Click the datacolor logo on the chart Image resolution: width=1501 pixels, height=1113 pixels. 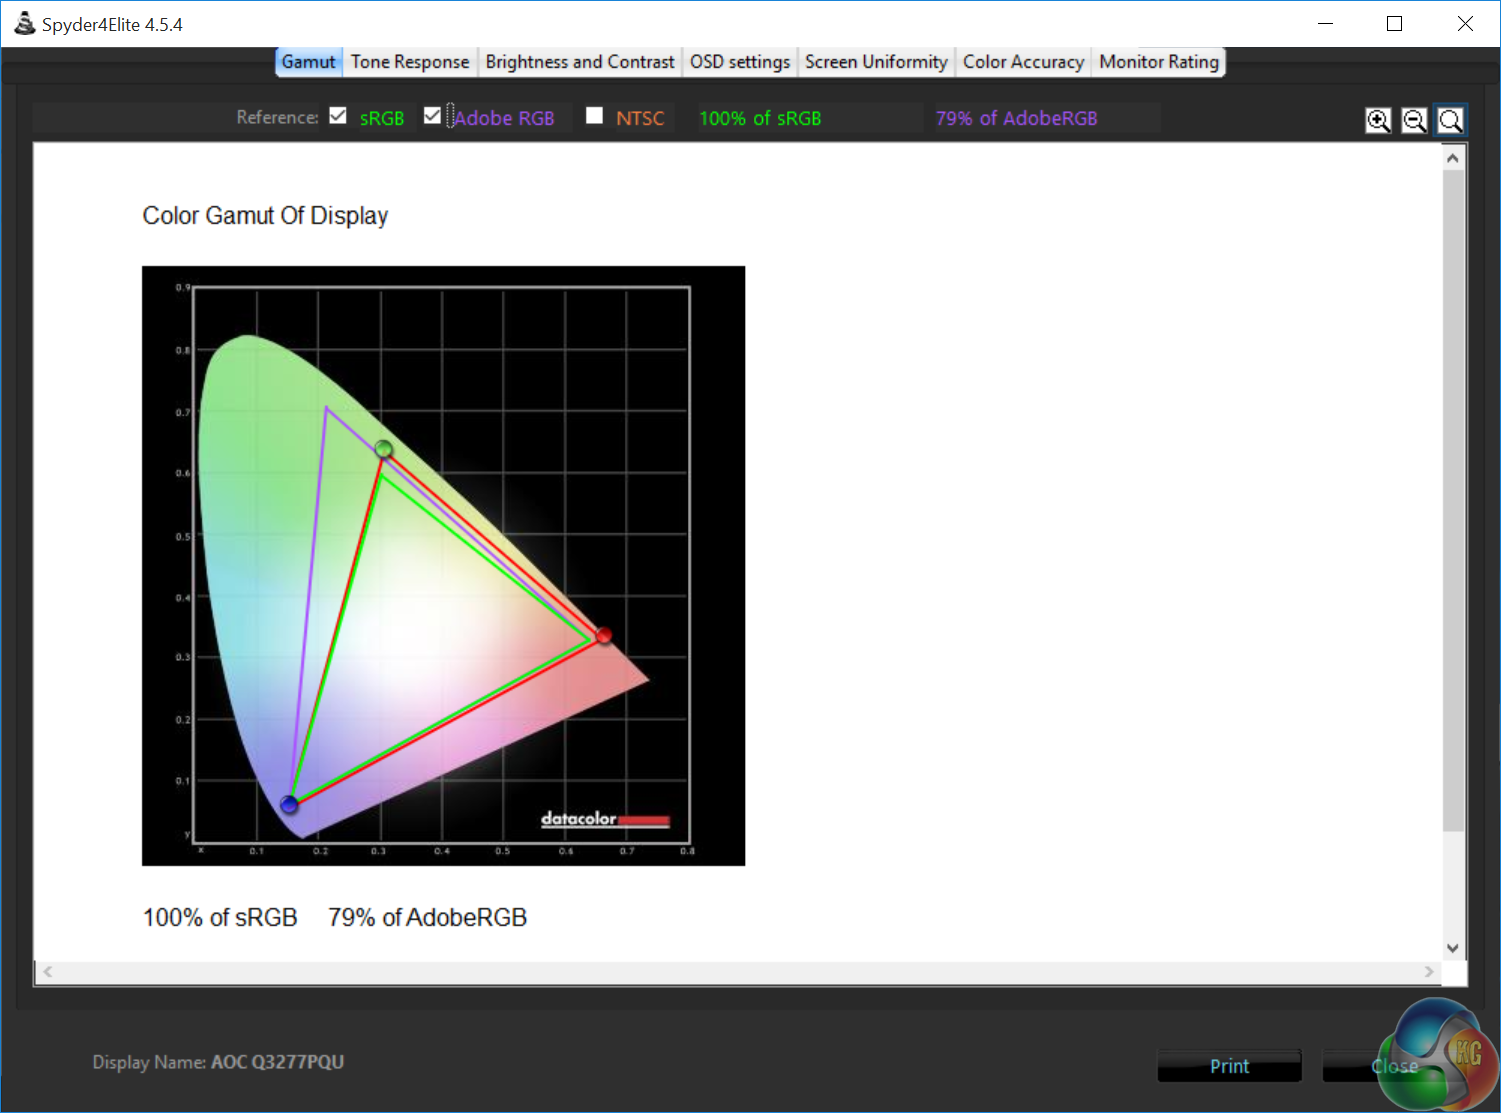click(x=605, y=819)
